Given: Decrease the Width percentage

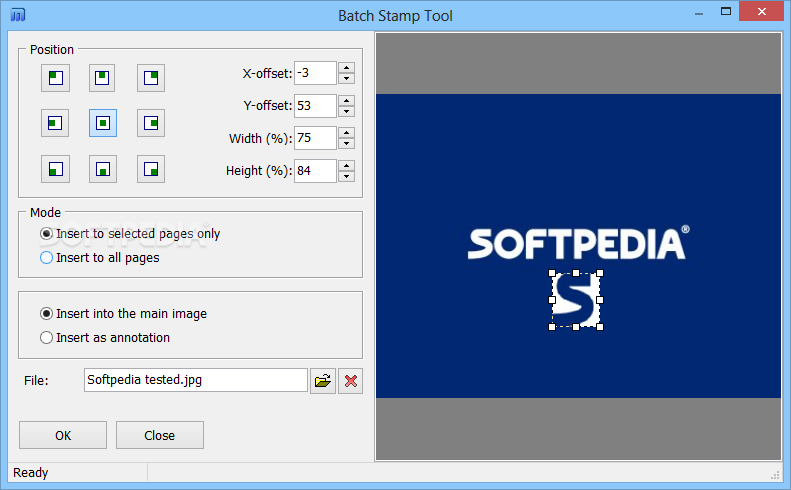Looking at the screenshot, I should 346,144.
